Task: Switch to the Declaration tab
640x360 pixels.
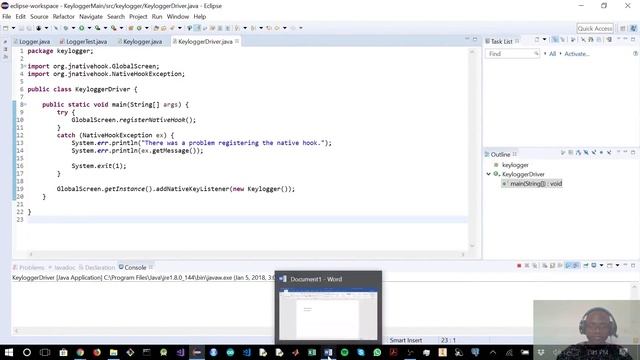Action: tap(97, 267)
